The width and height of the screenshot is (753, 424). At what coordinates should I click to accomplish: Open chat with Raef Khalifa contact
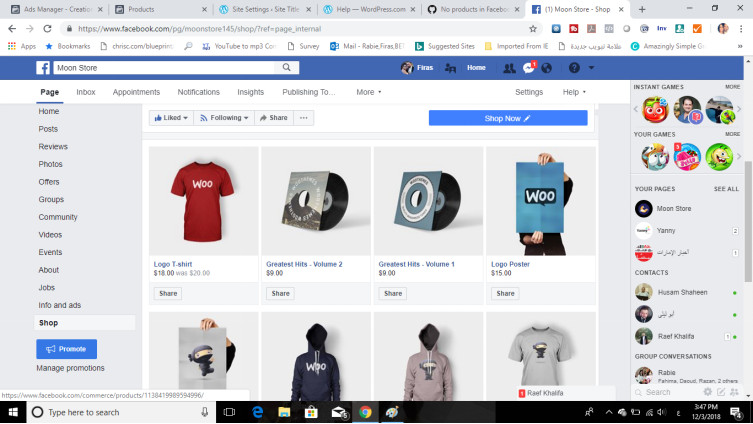pyautogui.click(x=676, y=336)
